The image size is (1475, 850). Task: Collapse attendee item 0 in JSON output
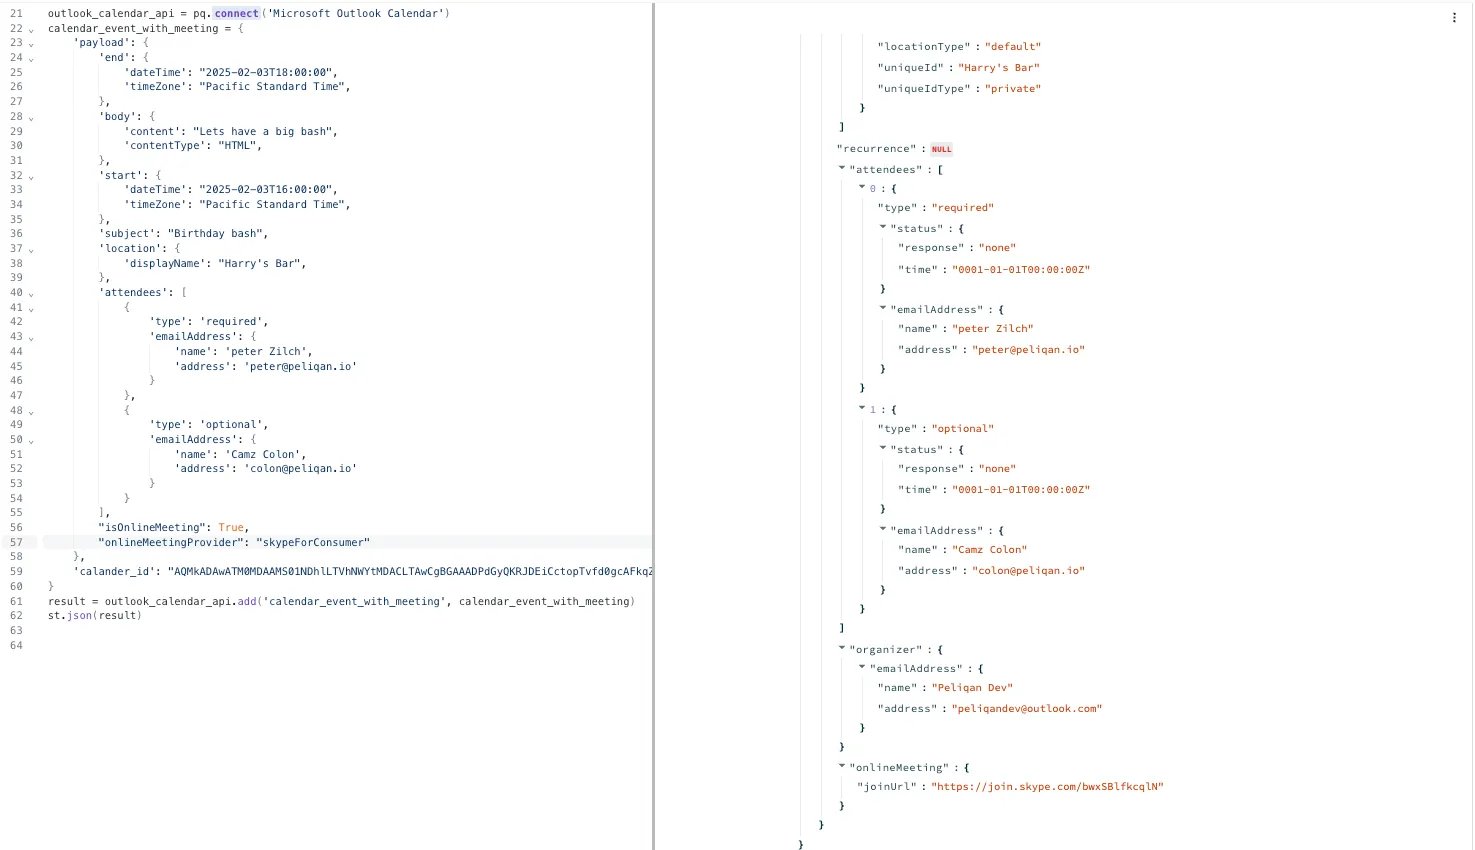pyautogui.click(x=862, y=187)
